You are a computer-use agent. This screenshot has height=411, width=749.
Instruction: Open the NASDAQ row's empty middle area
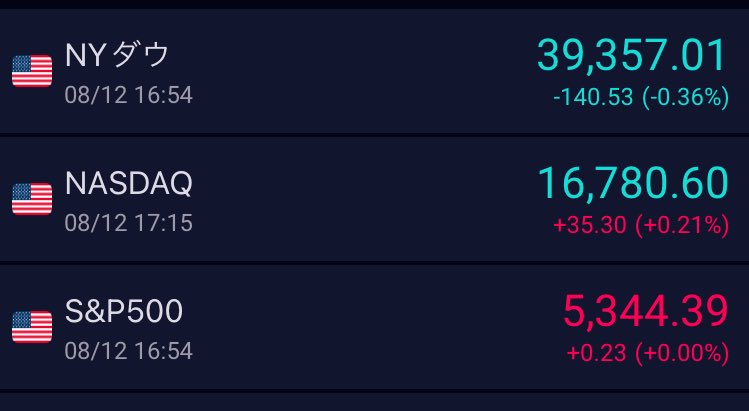(363, 199)
